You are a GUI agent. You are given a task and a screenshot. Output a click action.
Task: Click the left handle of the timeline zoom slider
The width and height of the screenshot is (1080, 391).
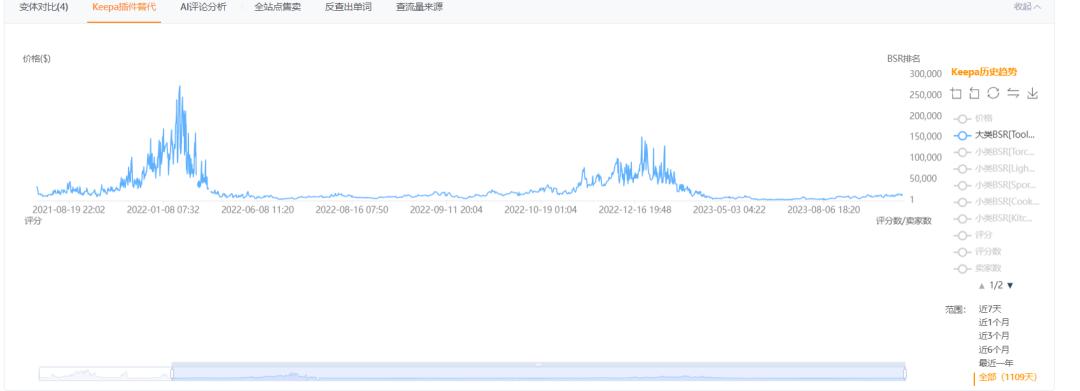tap(172, 373)
